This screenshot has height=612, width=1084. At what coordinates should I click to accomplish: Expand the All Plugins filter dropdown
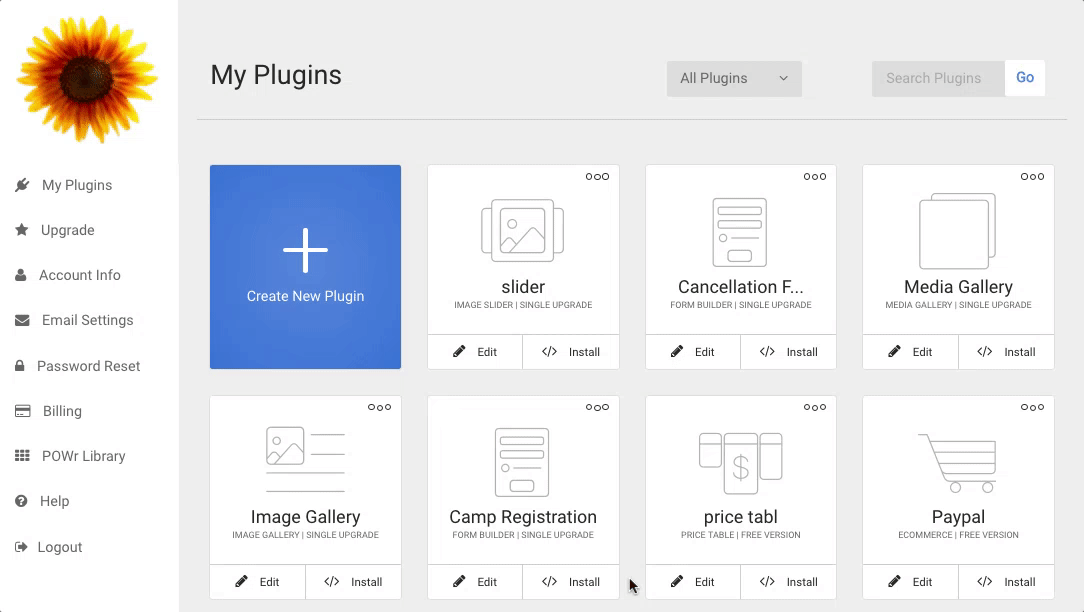734,78
